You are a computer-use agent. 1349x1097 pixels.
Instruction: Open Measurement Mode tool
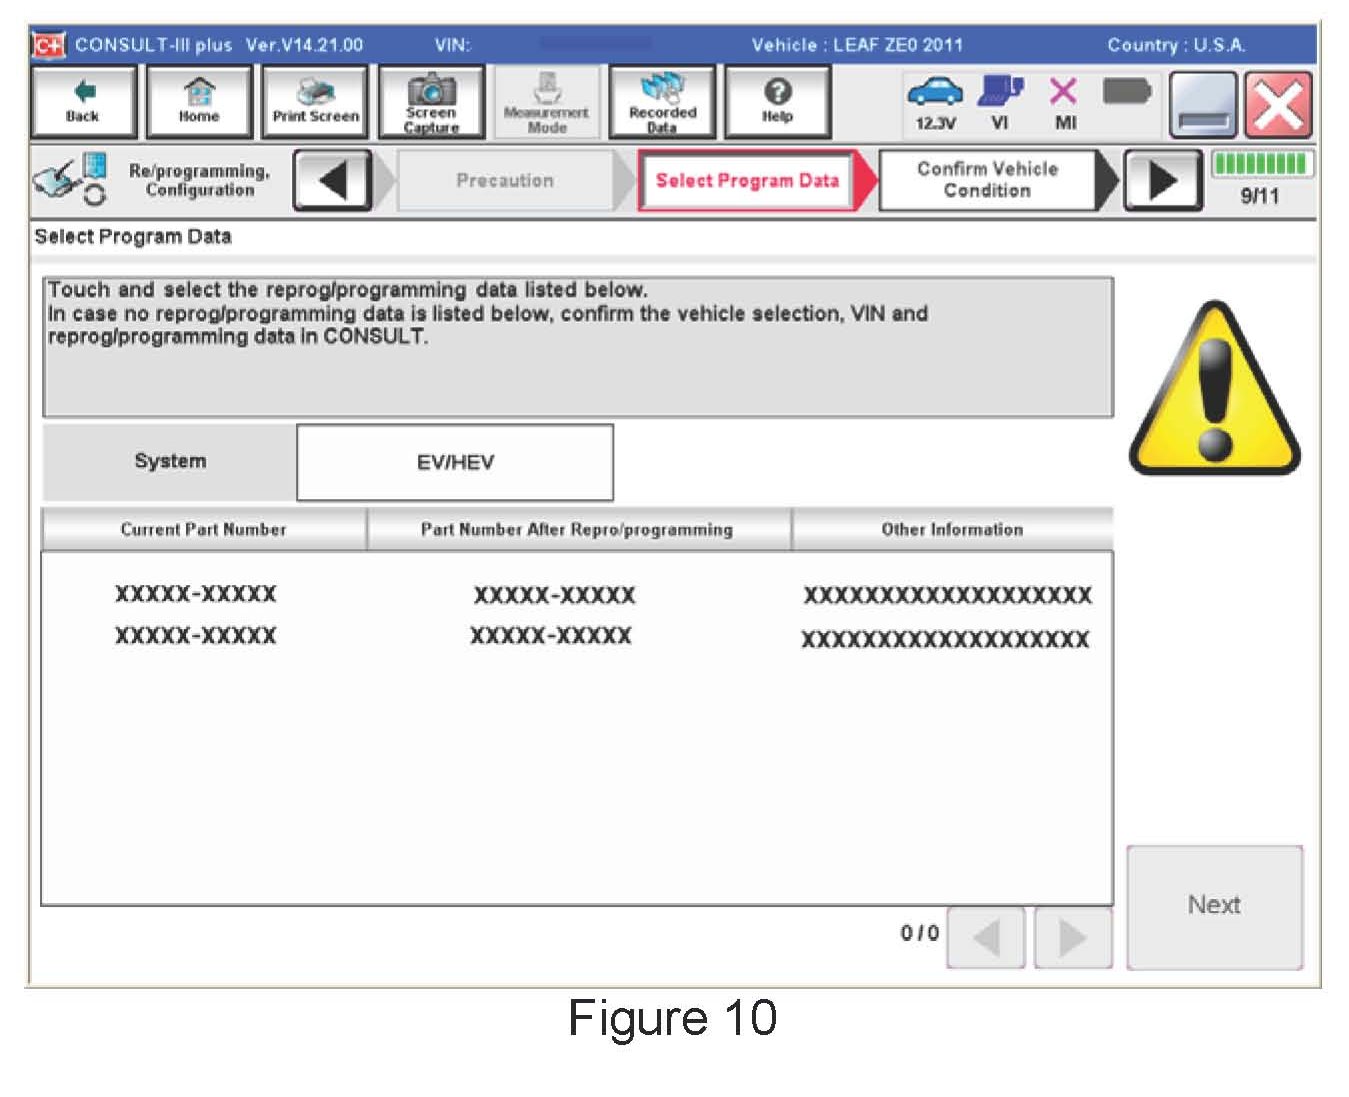(546, 102)
